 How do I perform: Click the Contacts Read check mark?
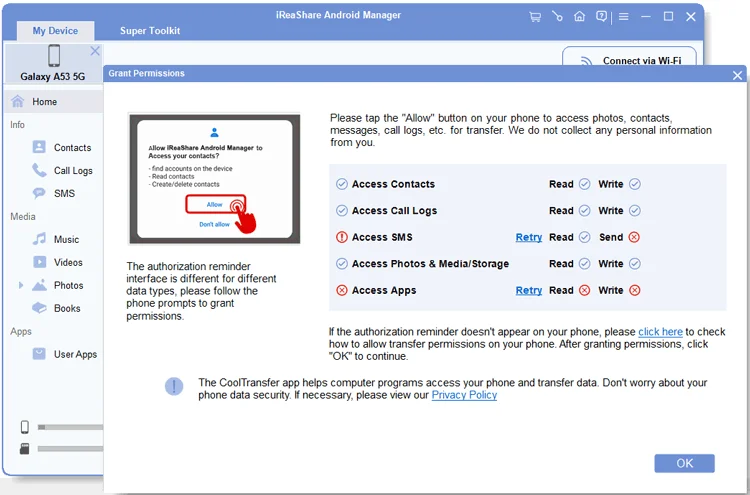[x=585, y=184]
